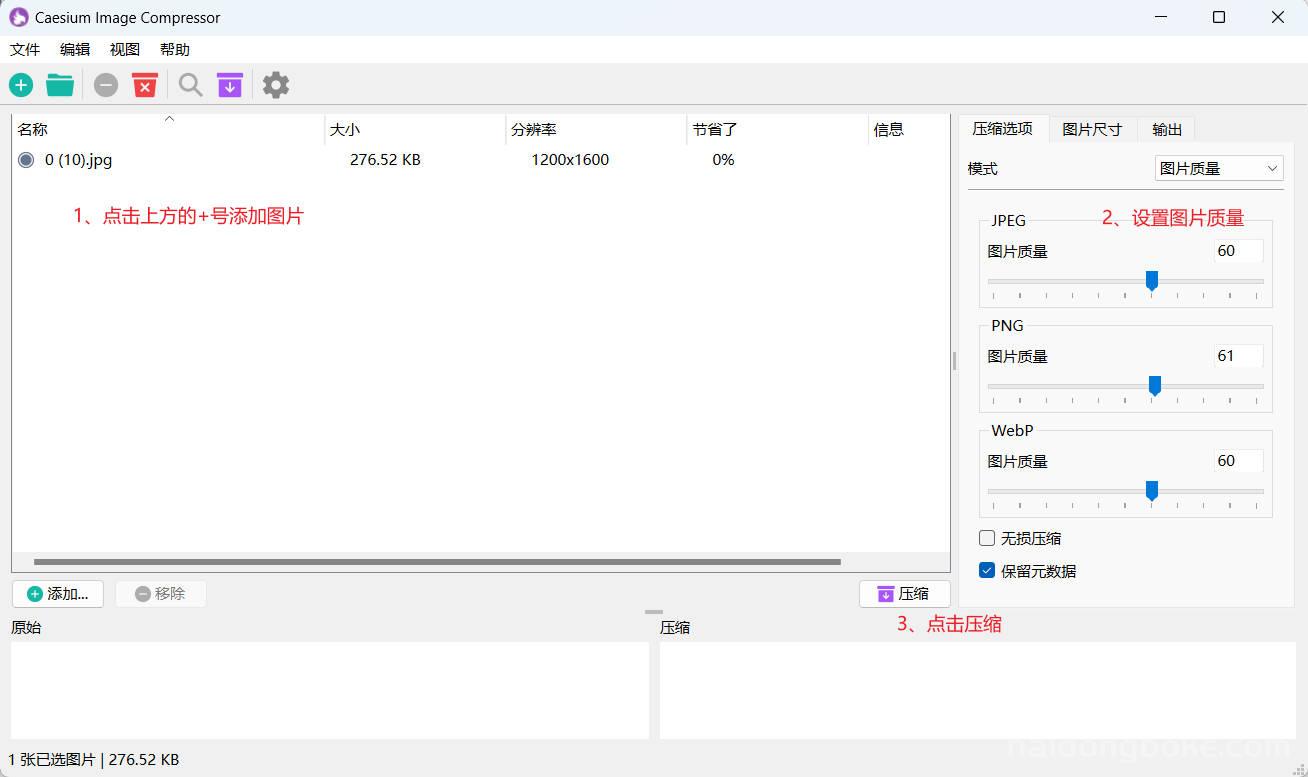The height and width of the screenshot is (777, 1308).
Task: Click the 移除 button below the list
Action: tap(161, 594)
